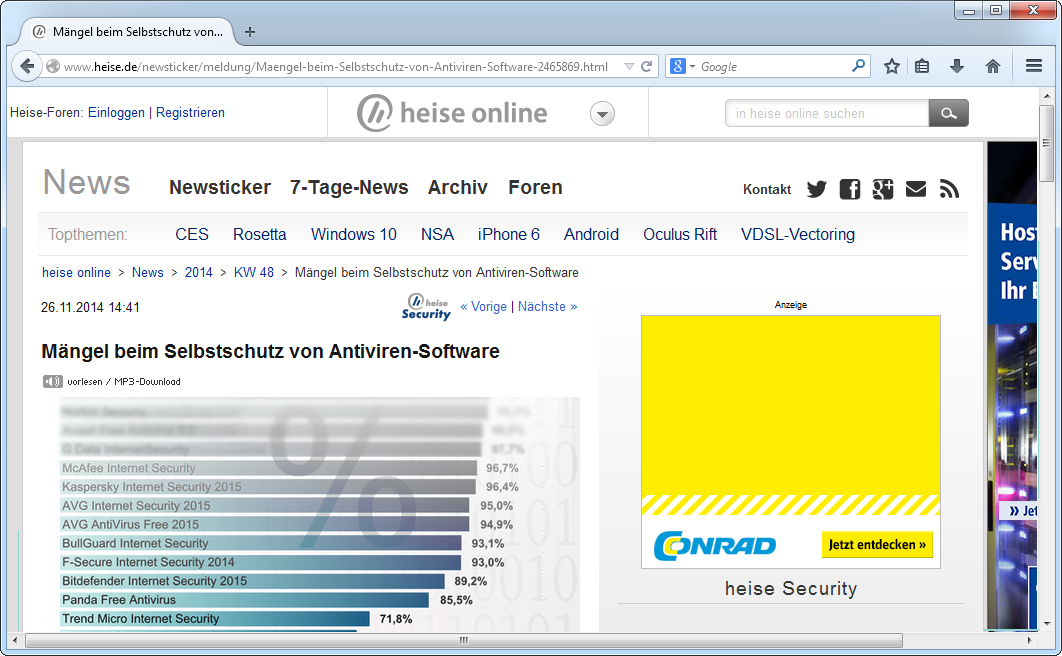Open the Registrieren link
The image size is (1062, 656).
click(190, 113)
